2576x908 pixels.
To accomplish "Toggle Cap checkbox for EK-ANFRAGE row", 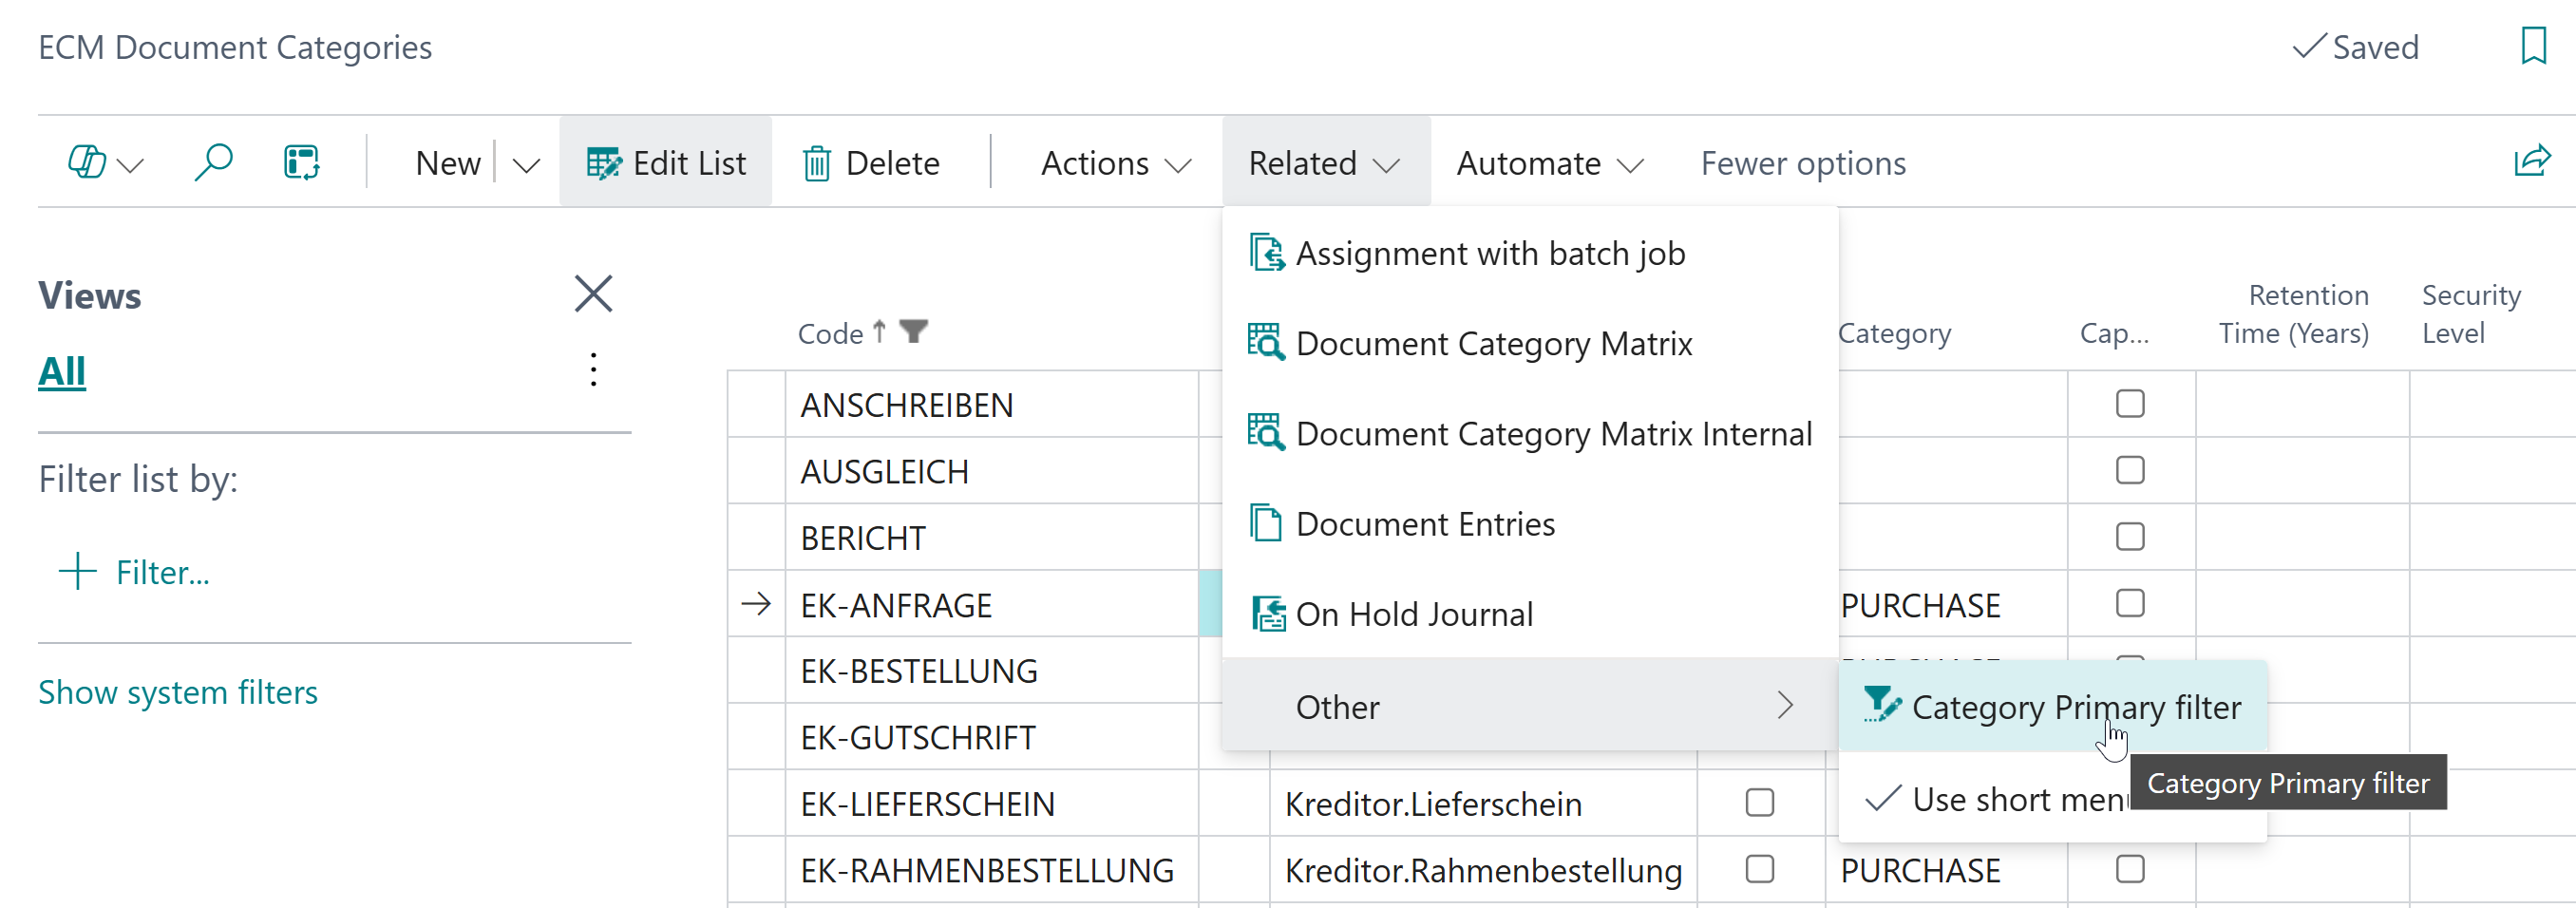I will (2129, 603).
